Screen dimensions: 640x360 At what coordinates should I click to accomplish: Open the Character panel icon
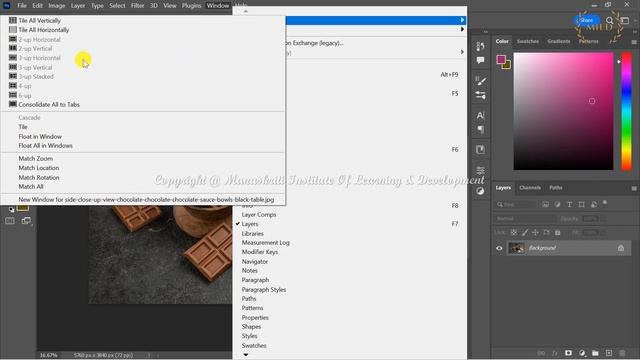click(x=480, y=115)
